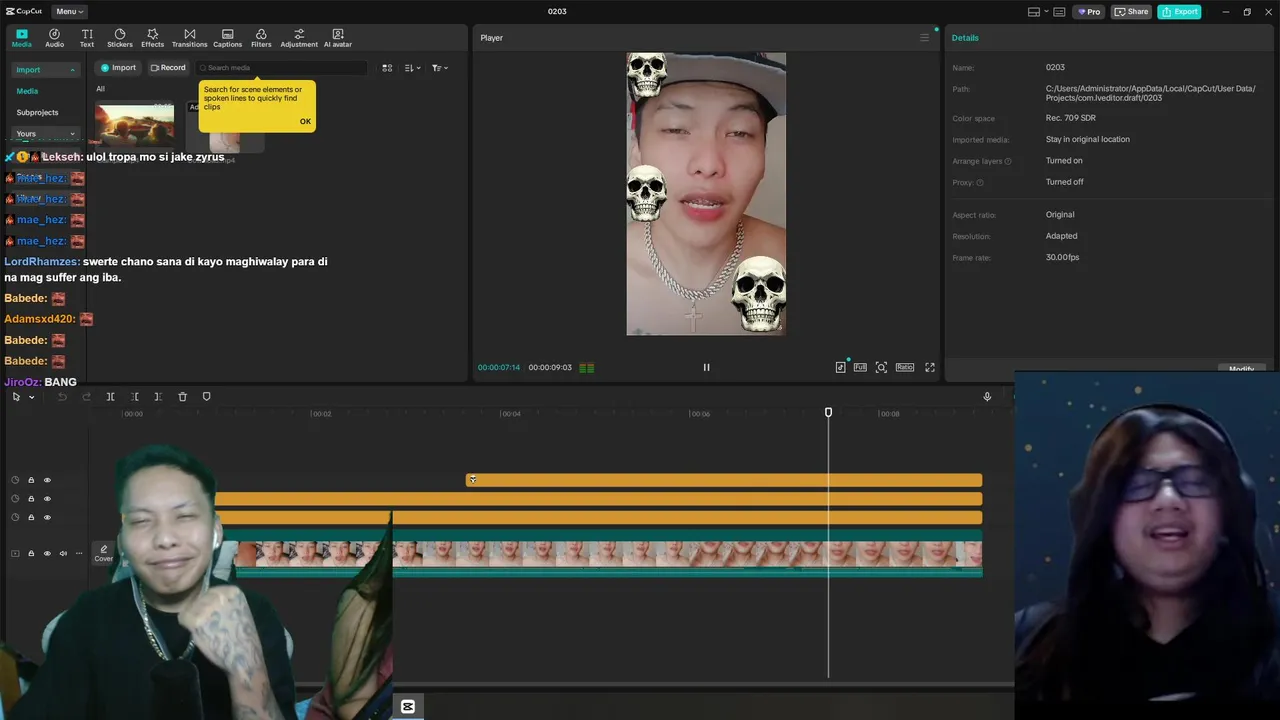The height and width of the screenshot is (720, 1280).
Task: Redo the last action
Action: point(86,397)
